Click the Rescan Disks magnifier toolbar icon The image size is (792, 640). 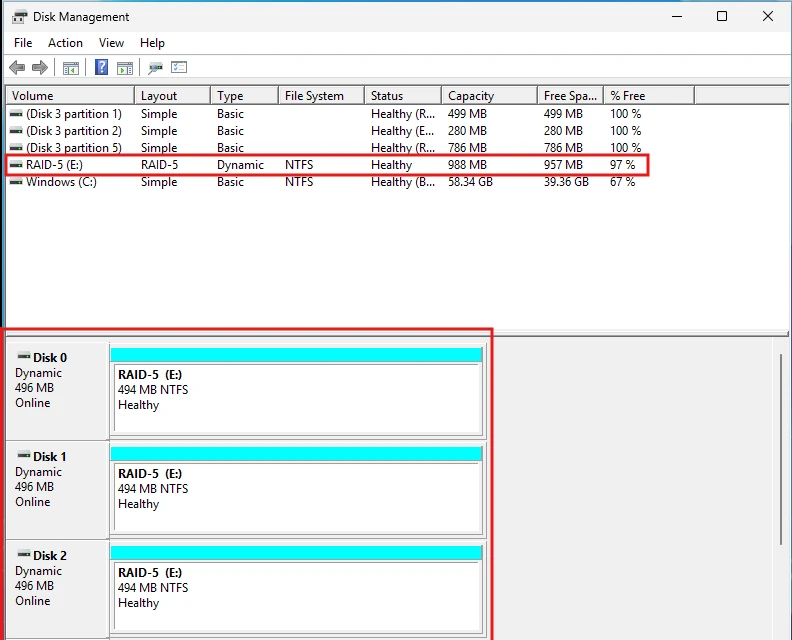(155, 68)
